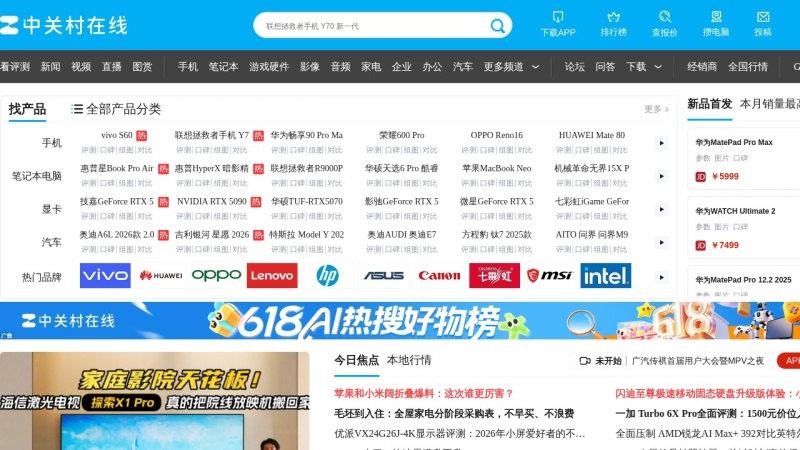This screenshot has width=800, height=450.
Task: Select the OPPO brand logo
Action: point(216,276)
